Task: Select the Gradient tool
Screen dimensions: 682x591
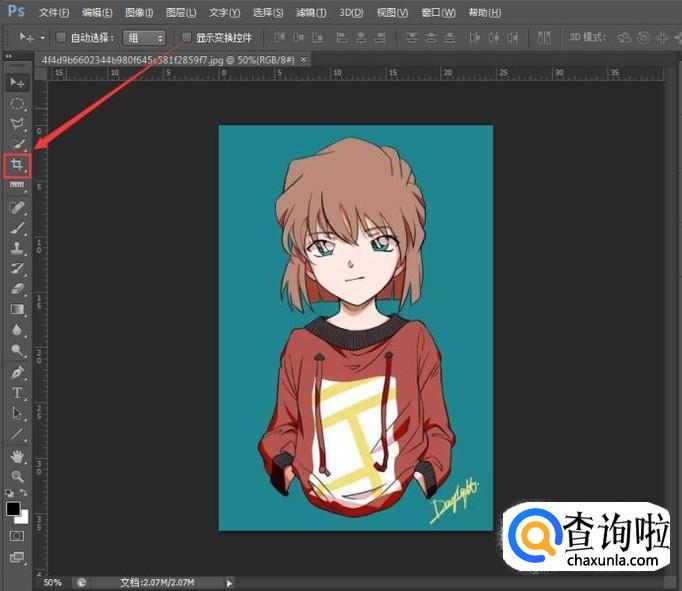Action: point(17,309)
